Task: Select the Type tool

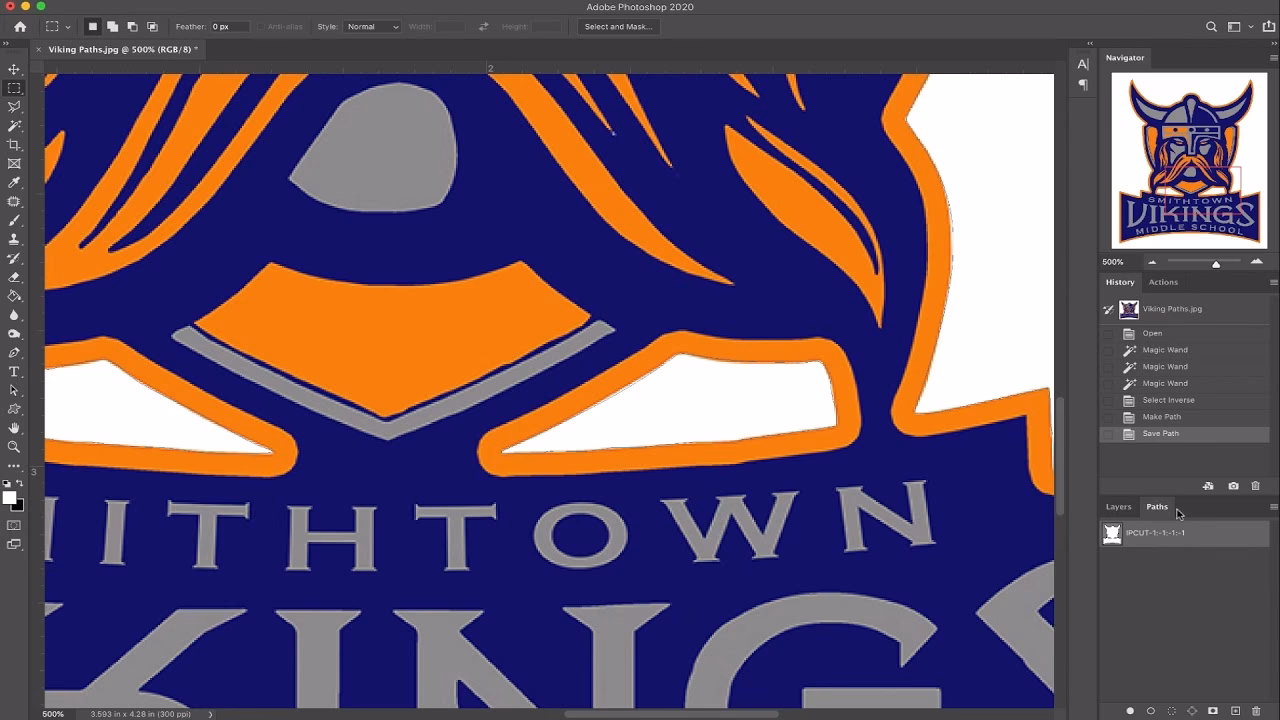Action: pyautogui.click(x=13, y=371)
